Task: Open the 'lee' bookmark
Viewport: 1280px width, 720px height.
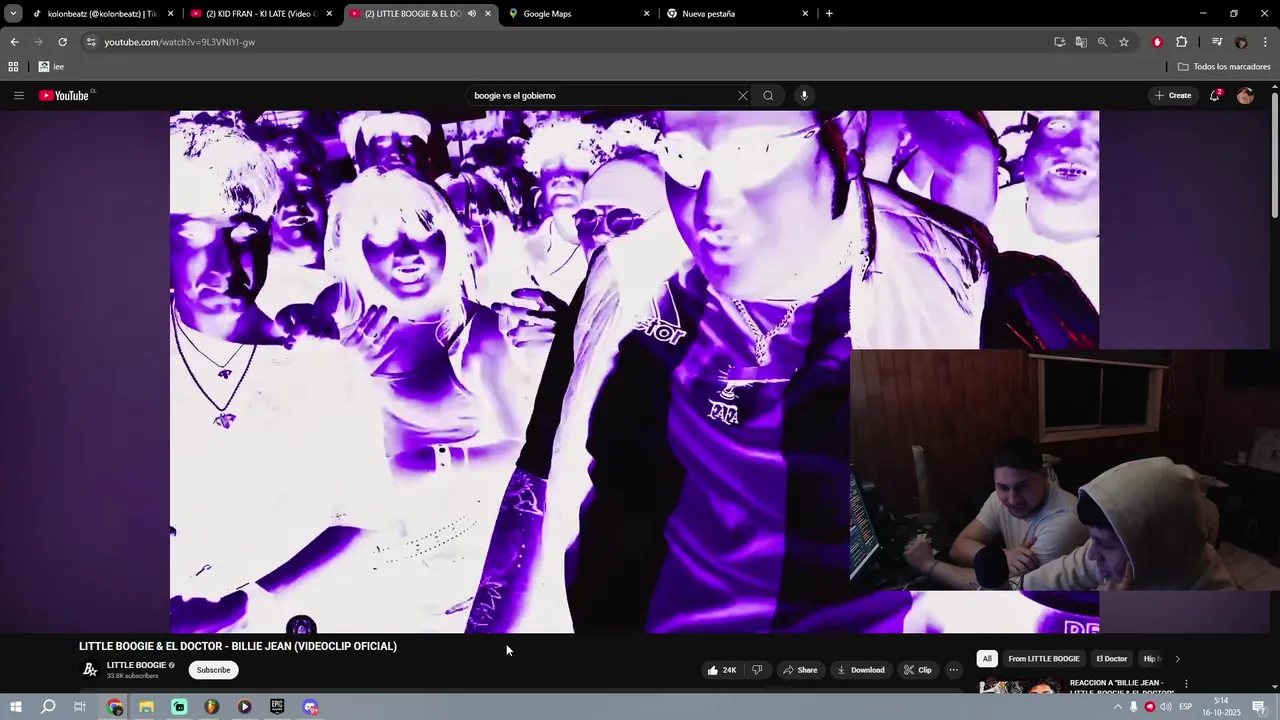Action: [x=51, y=67]
